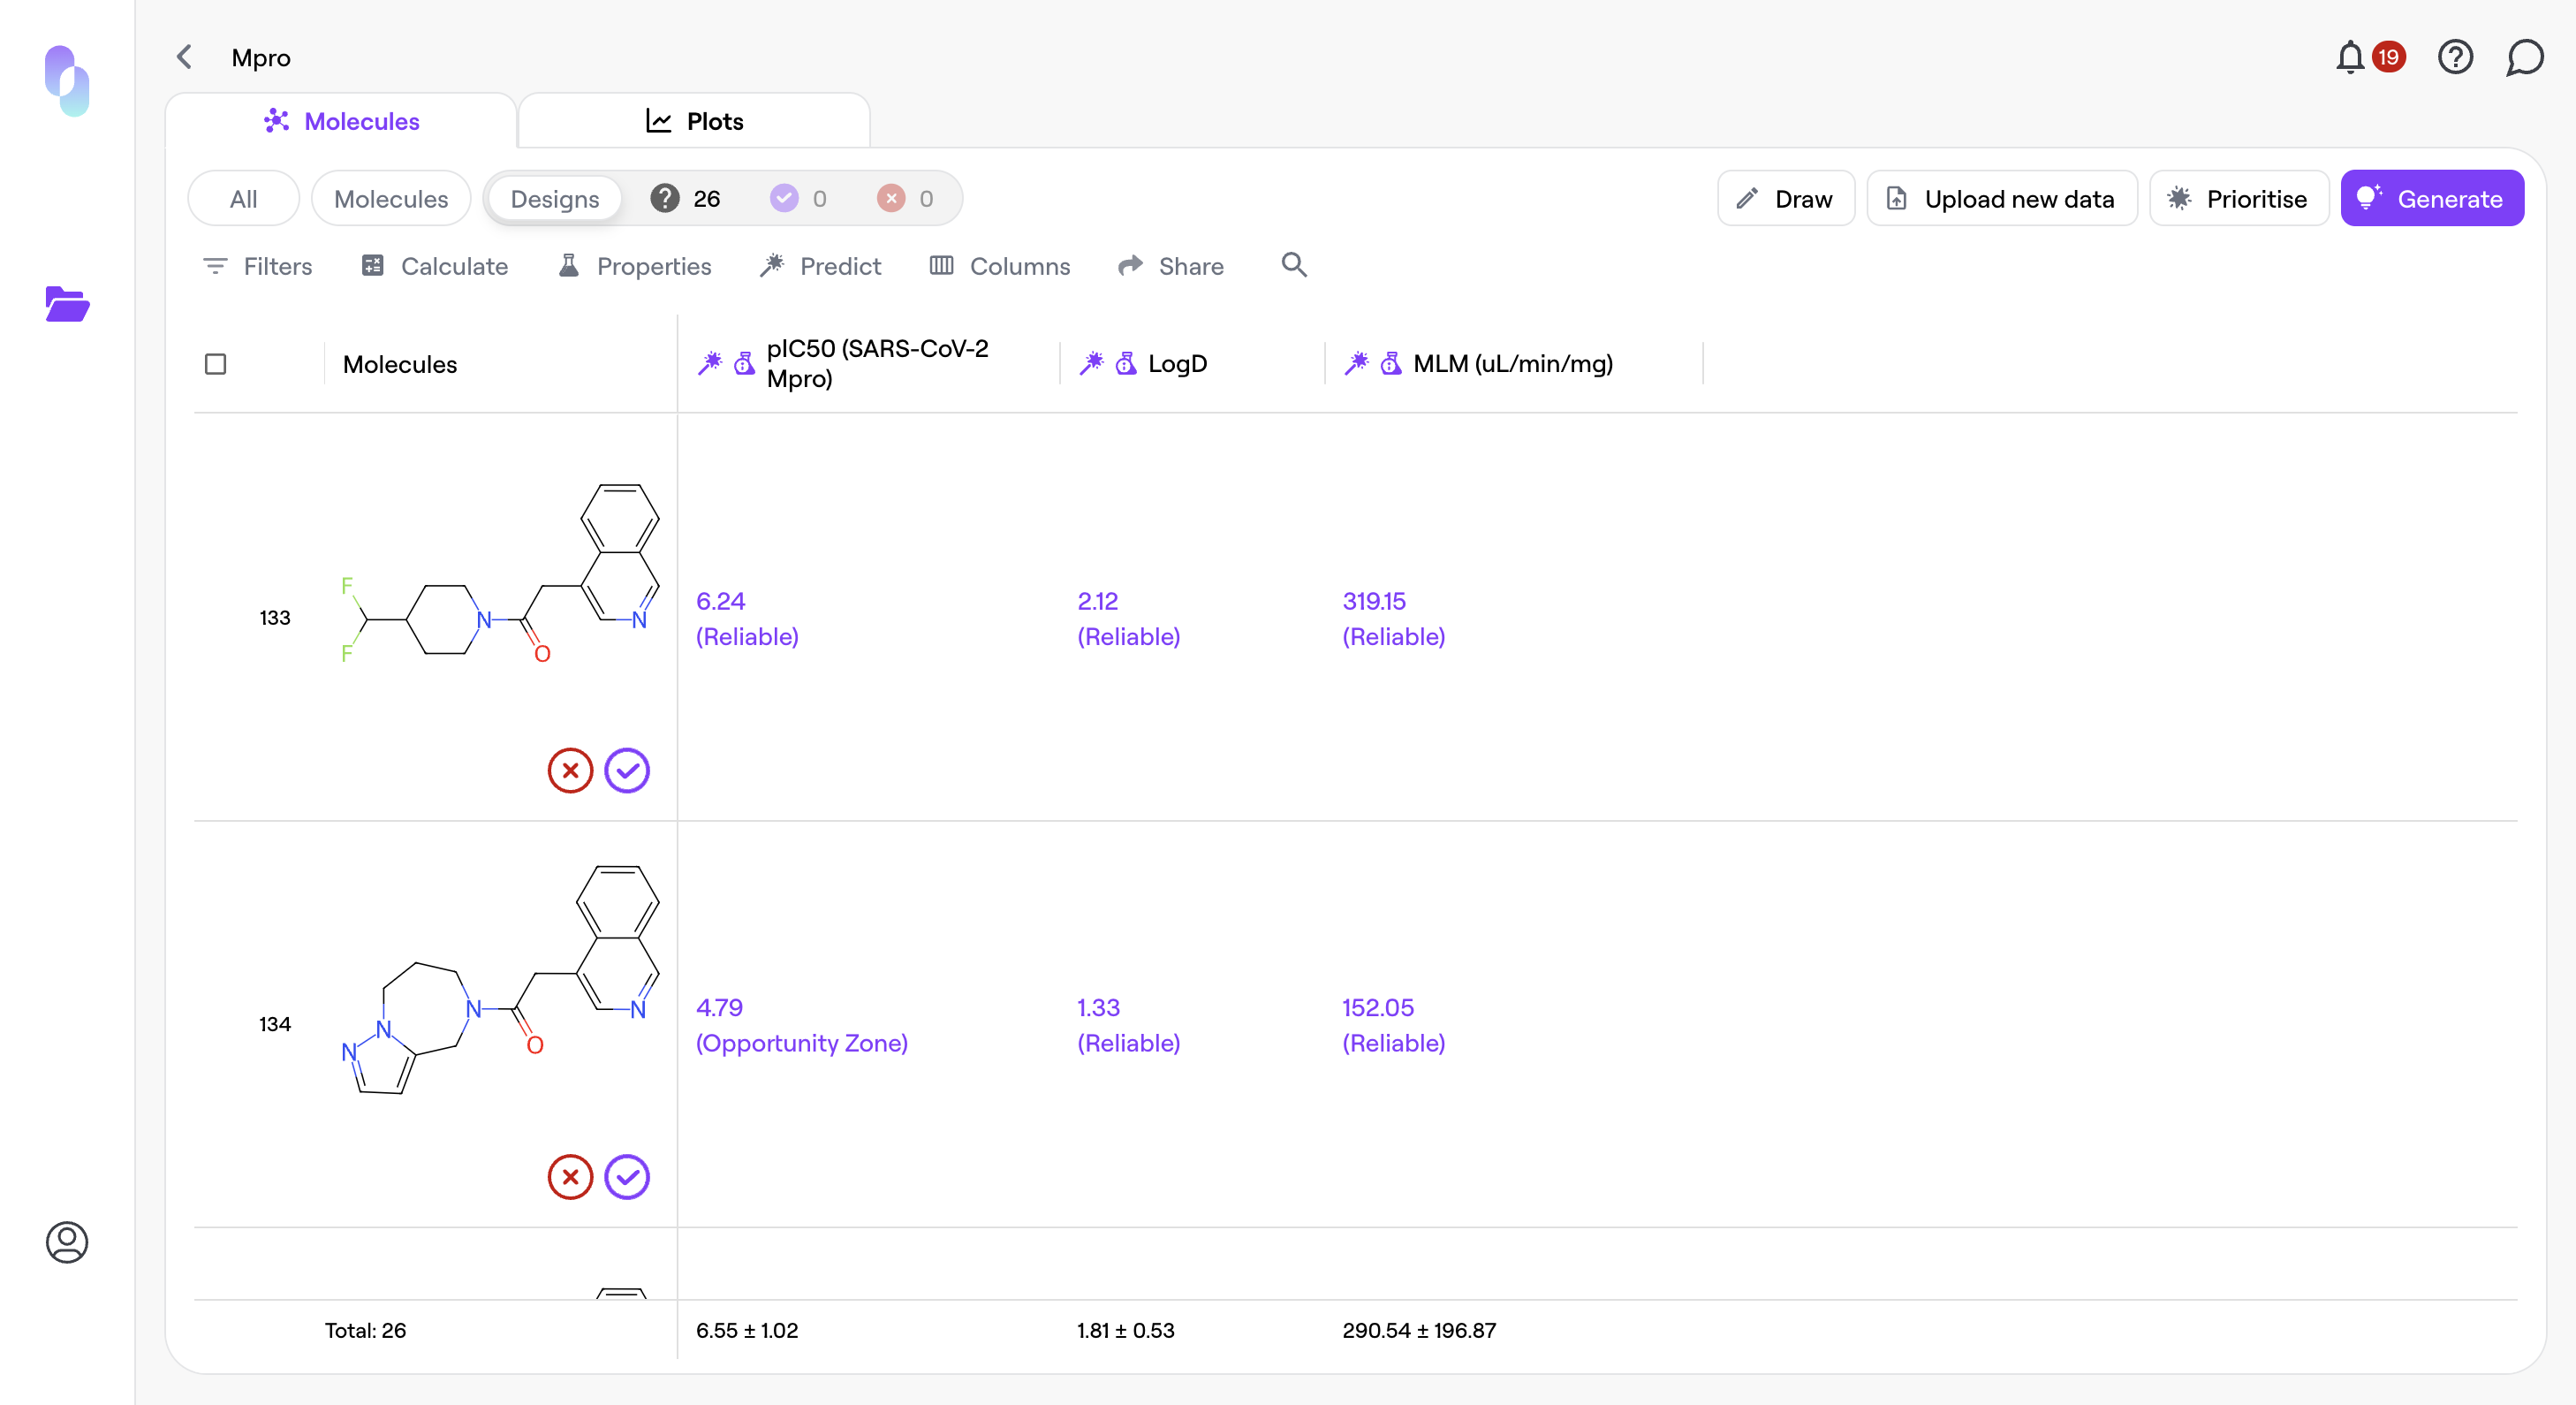2576x1405 pixels.
Task: Click Upload new data button
Action: pyautogui.click(x=2001, y=199)
